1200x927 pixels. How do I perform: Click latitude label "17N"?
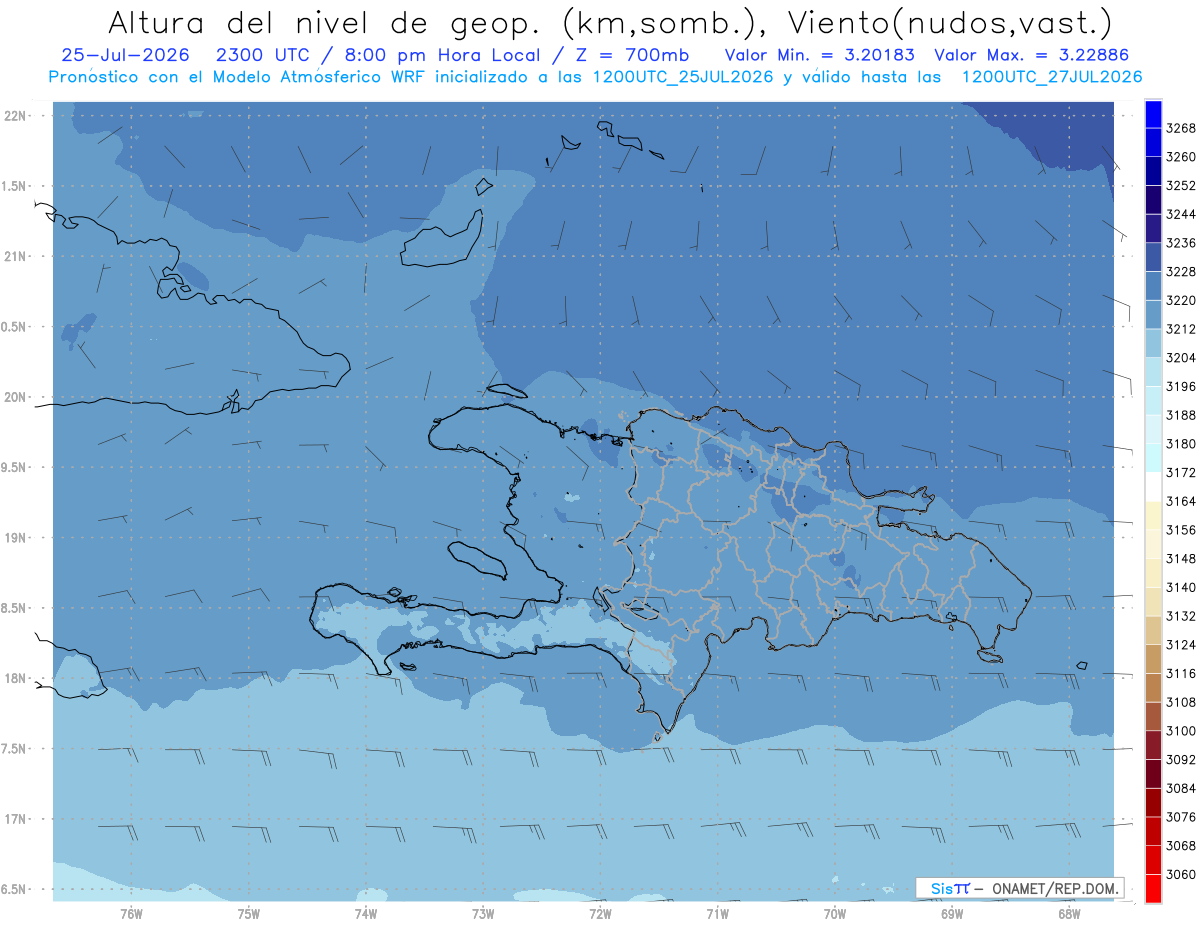point(15,819)
